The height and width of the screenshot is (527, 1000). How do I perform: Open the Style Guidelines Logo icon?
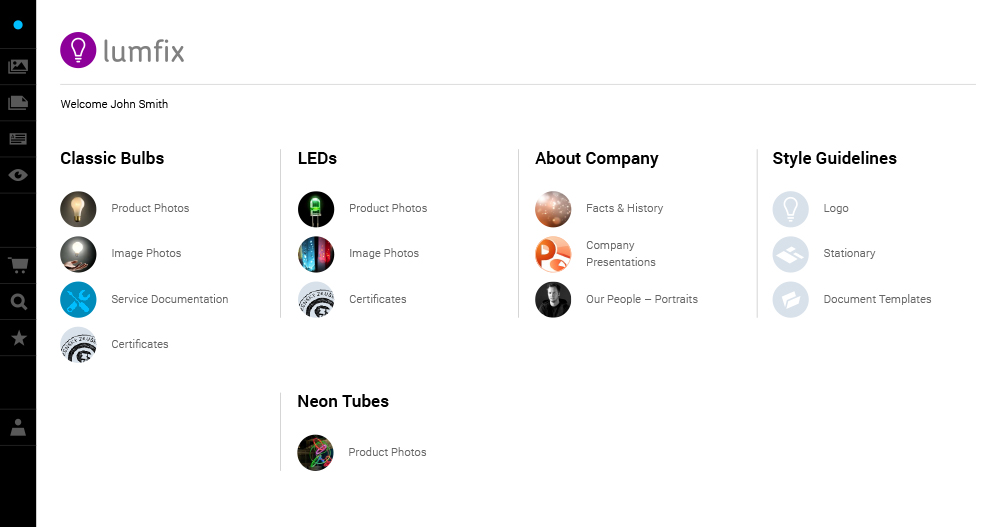click(790, 209)
